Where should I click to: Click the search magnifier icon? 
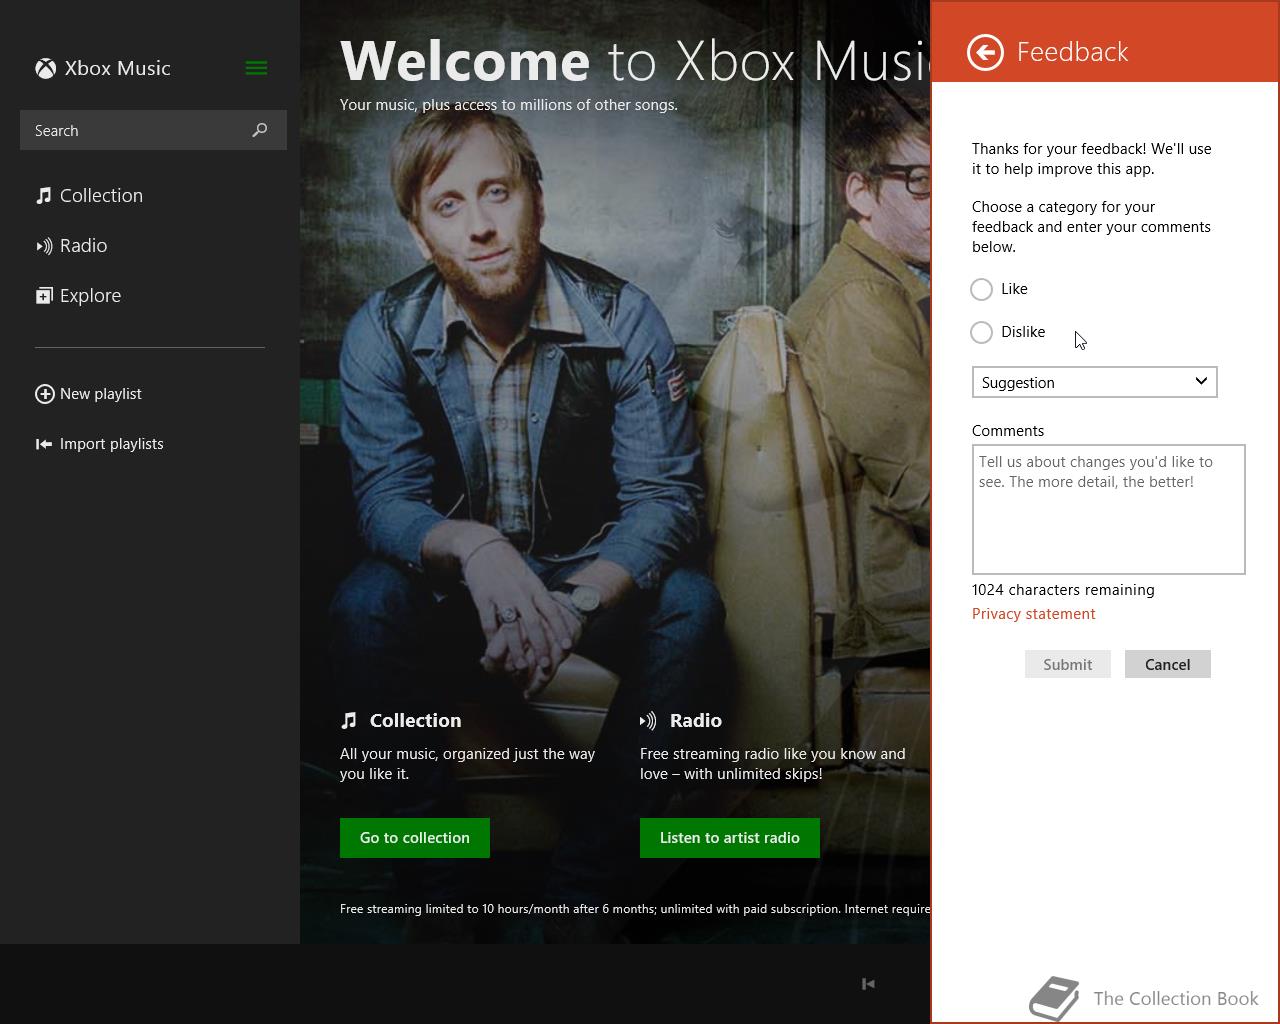pos(260,130)
